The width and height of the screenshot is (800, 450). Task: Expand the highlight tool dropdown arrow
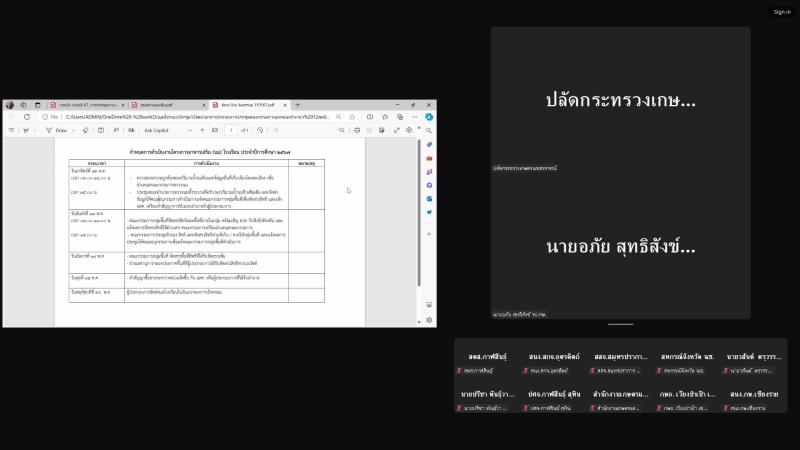[x=36, y=130]
